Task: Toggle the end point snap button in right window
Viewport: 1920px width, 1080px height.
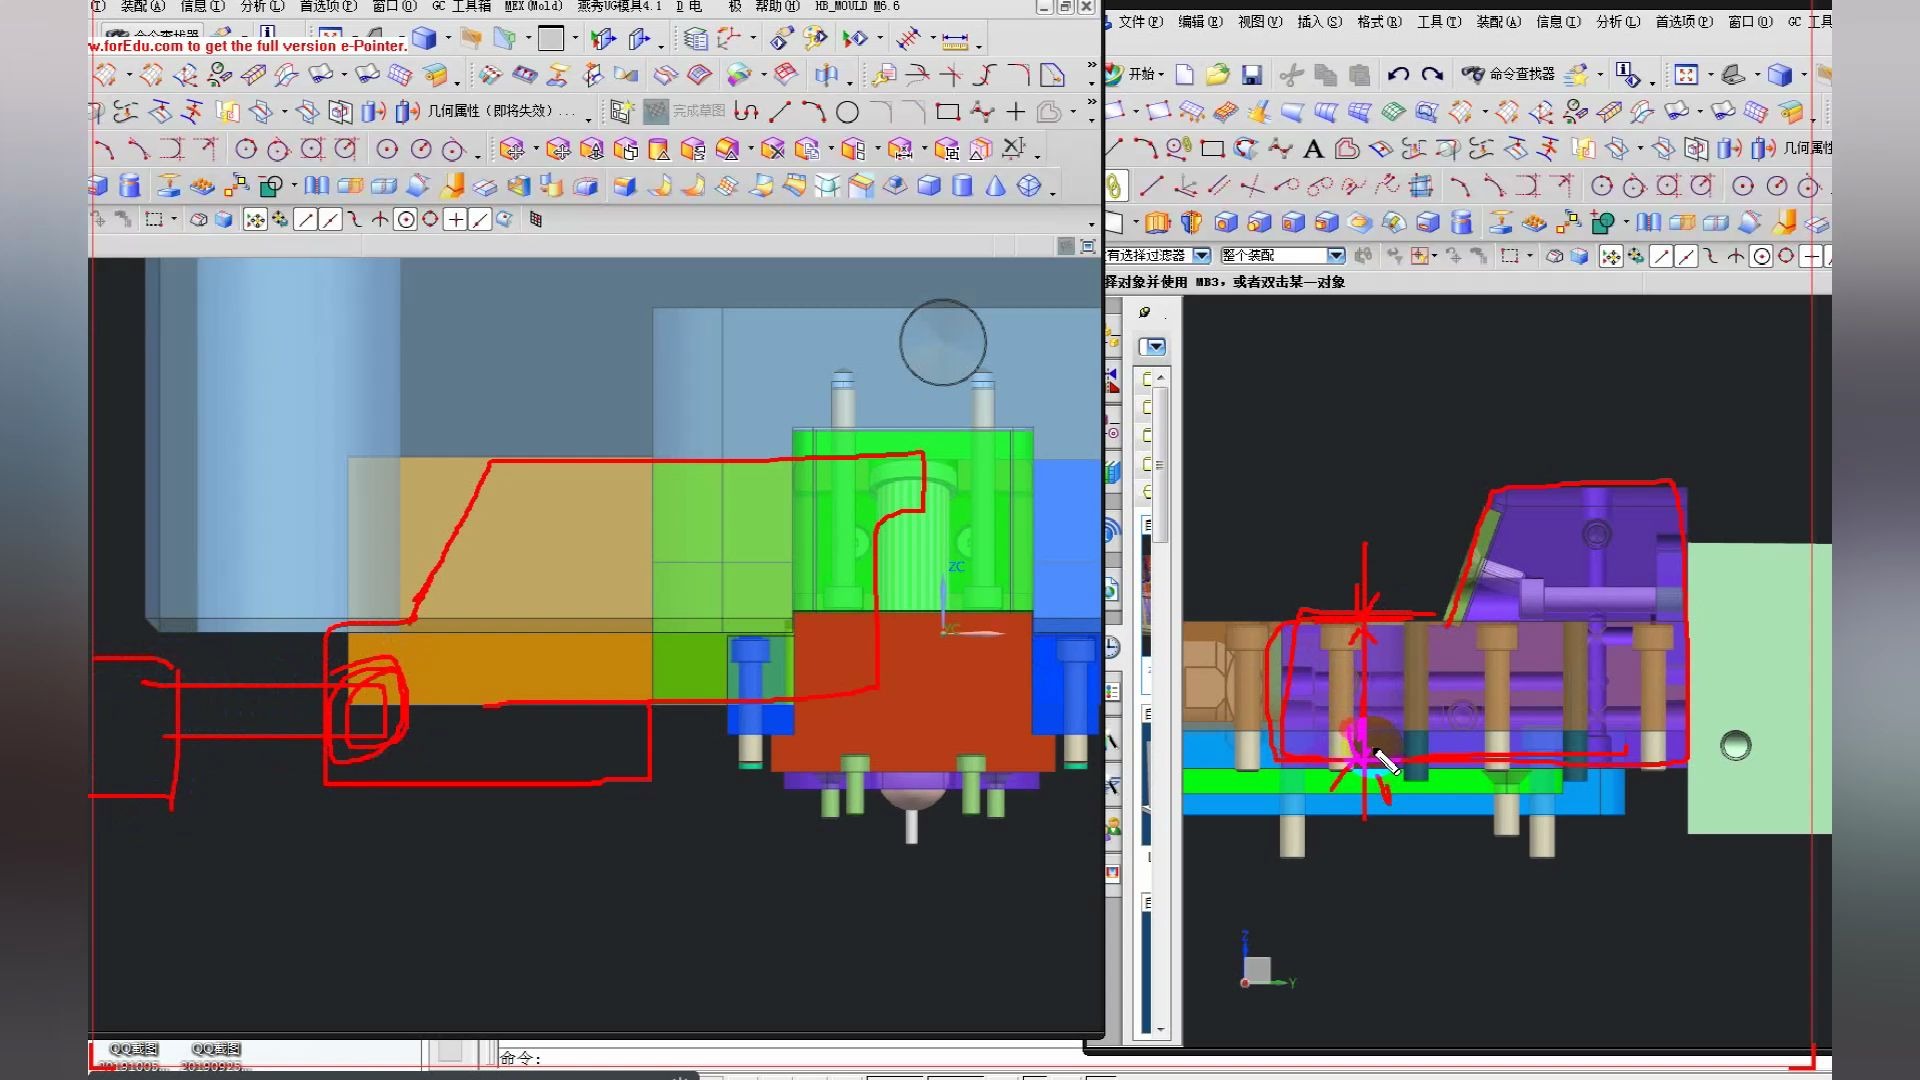Action: point(1661,257)
